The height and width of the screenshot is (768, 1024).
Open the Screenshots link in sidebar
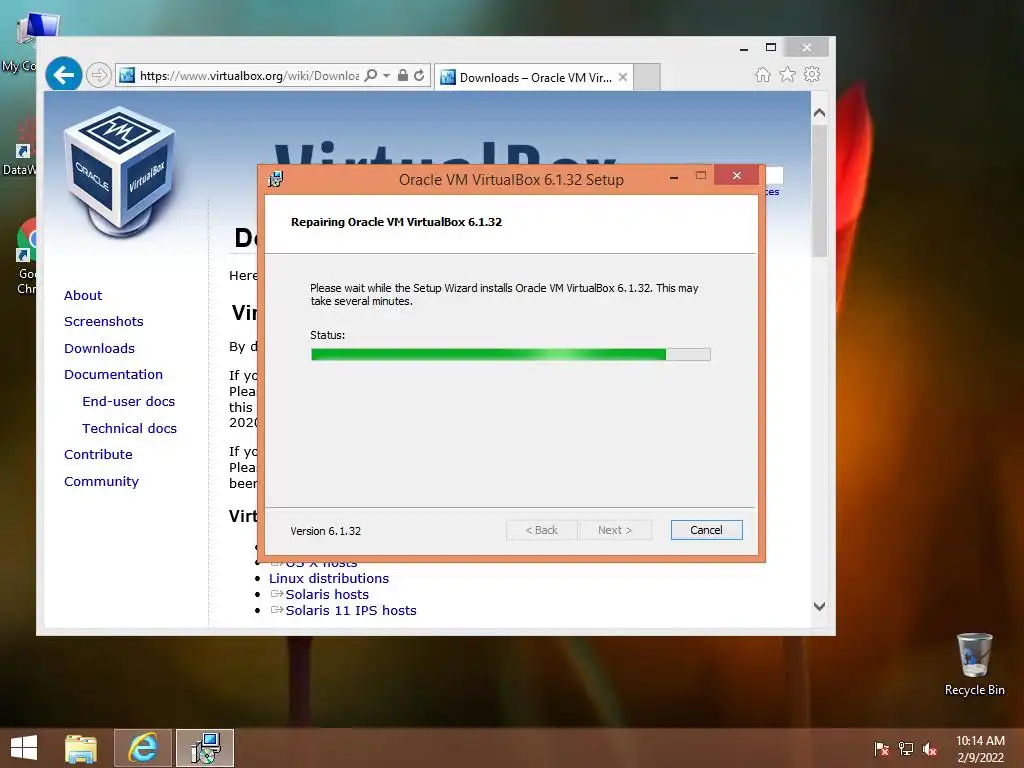pyautogui.click(x=103, y=321)
